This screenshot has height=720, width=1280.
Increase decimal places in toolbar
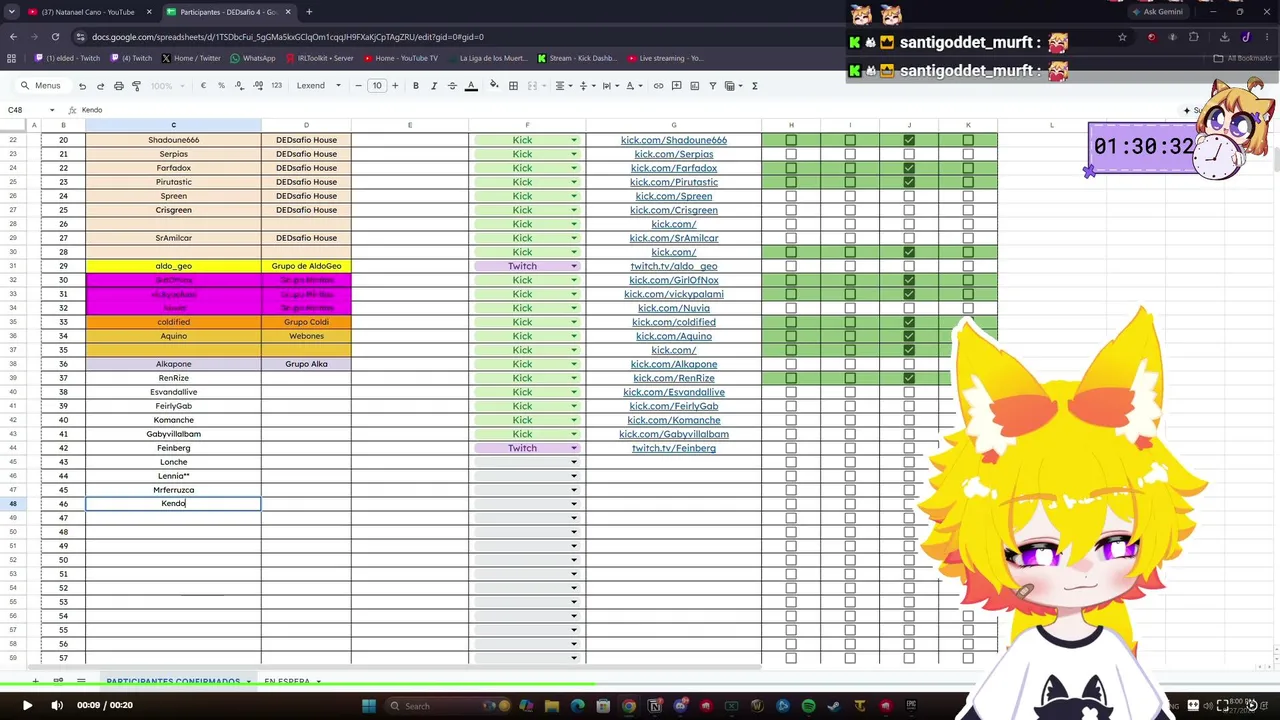click(258, 86)
